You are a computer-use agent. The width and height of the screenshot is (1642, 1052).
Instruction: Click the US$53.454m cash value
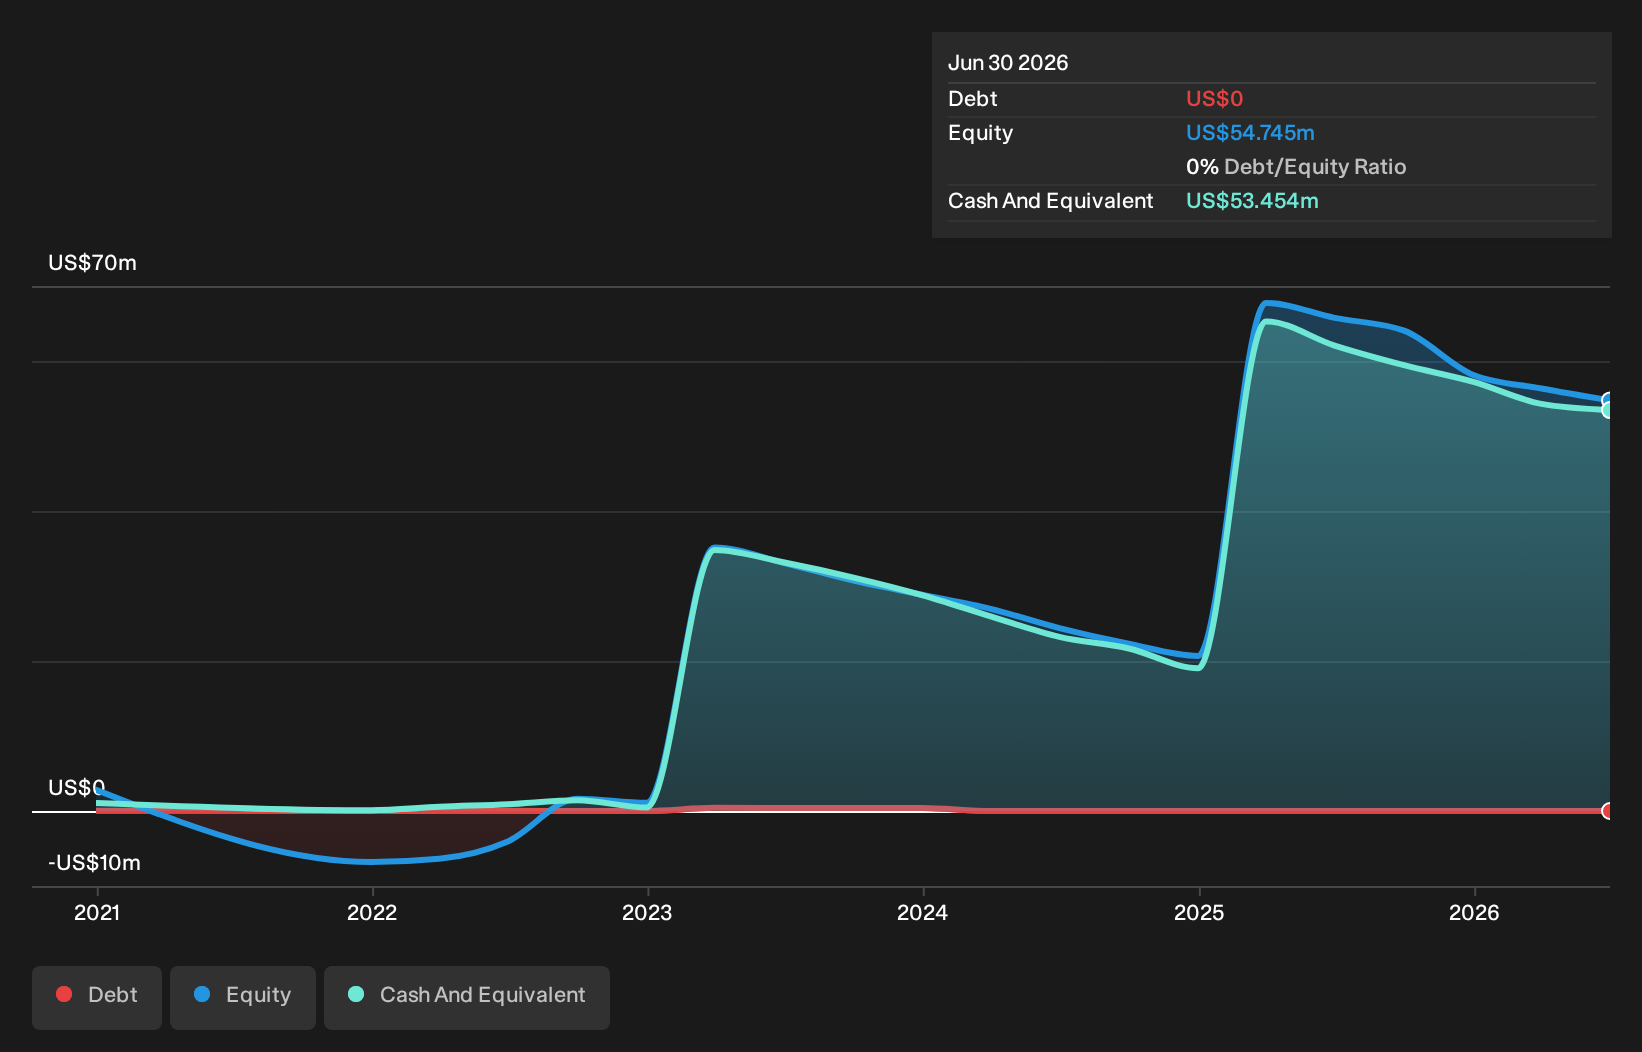(x=1252, y=201)
